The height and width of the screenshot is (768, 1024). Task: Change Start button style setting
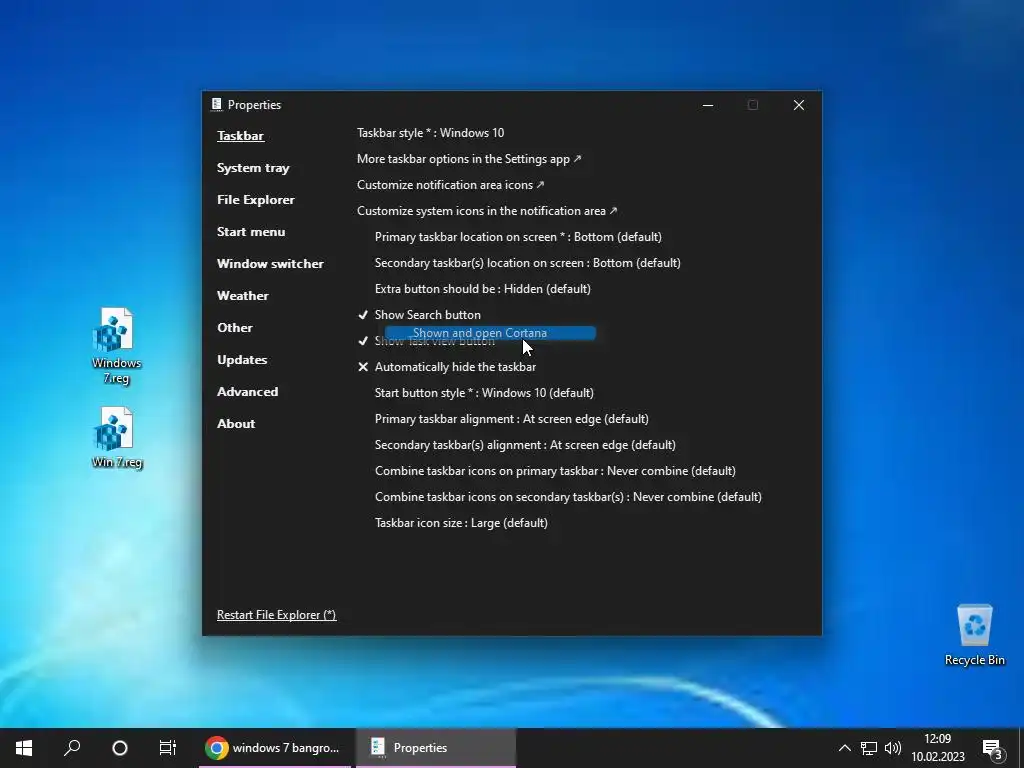[x=484, y=393]
